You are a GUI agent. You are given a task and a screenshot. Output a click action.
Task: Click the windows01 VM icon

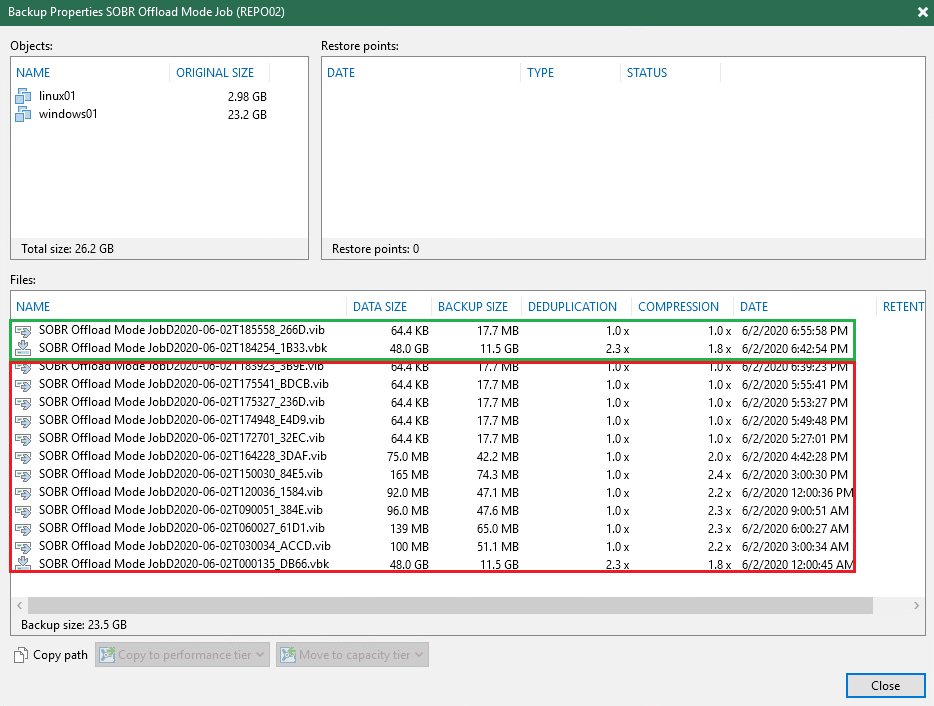[24, 114]
